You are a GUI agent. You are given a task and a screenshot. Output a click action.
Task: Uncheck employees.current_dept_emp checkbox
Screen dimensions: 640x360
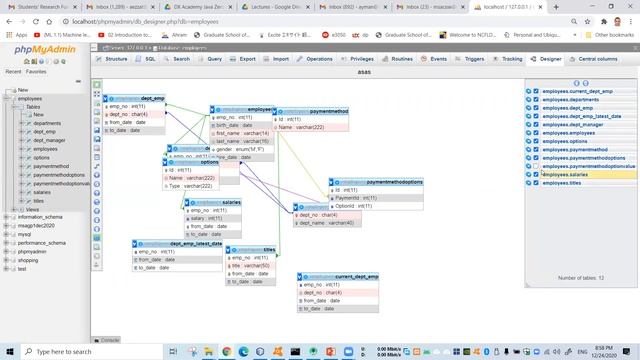[x=536, y=91]
